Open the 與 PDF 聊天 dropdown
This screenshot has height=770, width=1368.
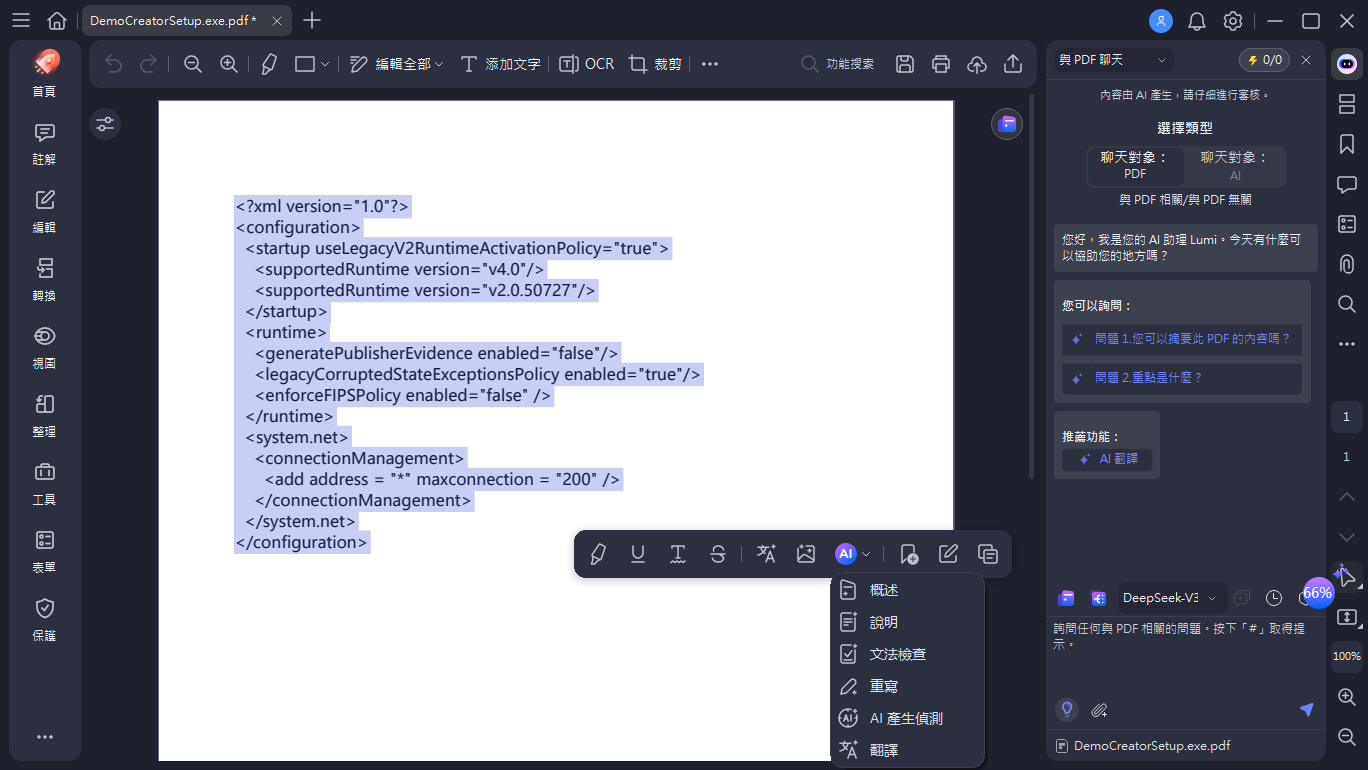(1112, 60)
